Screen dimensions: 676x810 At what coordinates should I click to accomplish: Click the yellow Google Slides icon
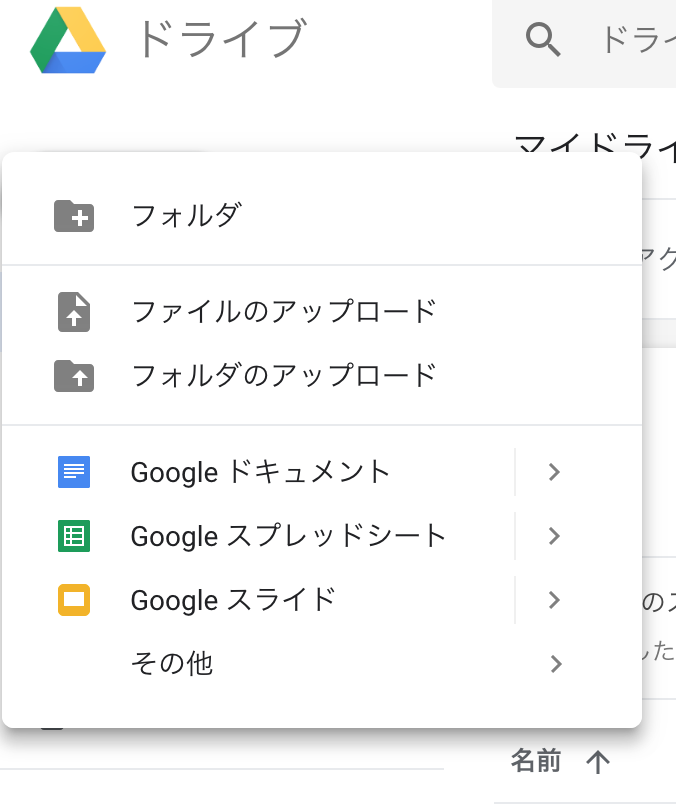(x=74, y=600)
